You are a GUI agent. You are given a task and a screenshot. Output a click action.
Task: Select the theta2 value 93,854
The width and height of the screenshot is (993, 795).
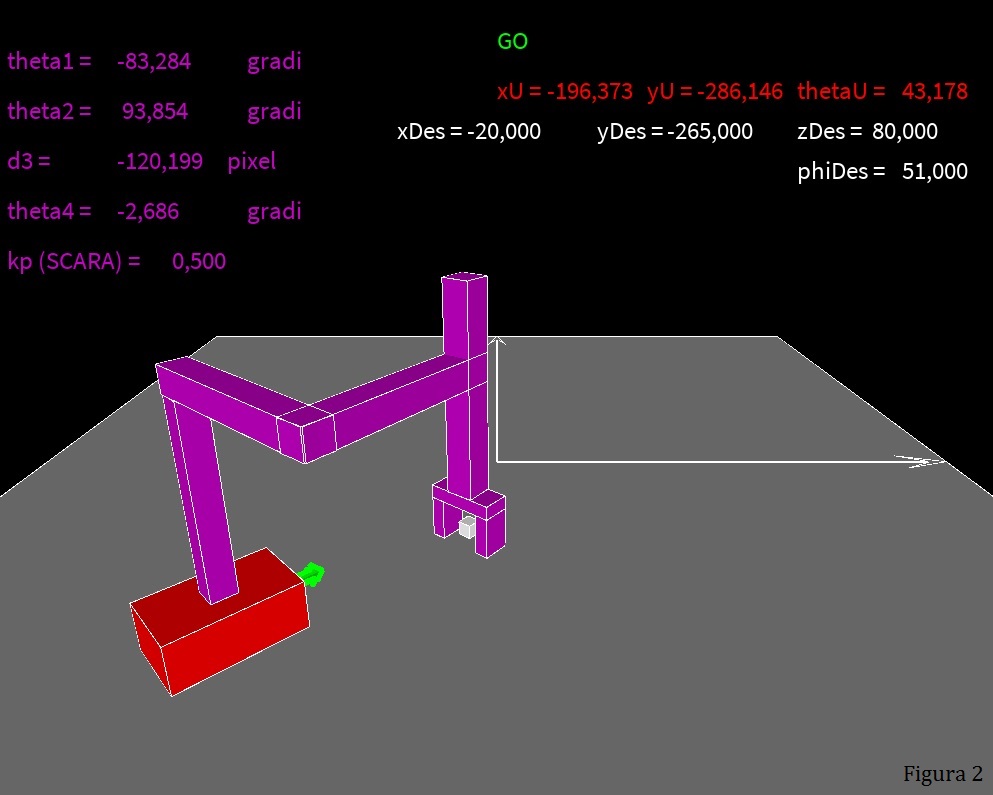coord(155,112)
